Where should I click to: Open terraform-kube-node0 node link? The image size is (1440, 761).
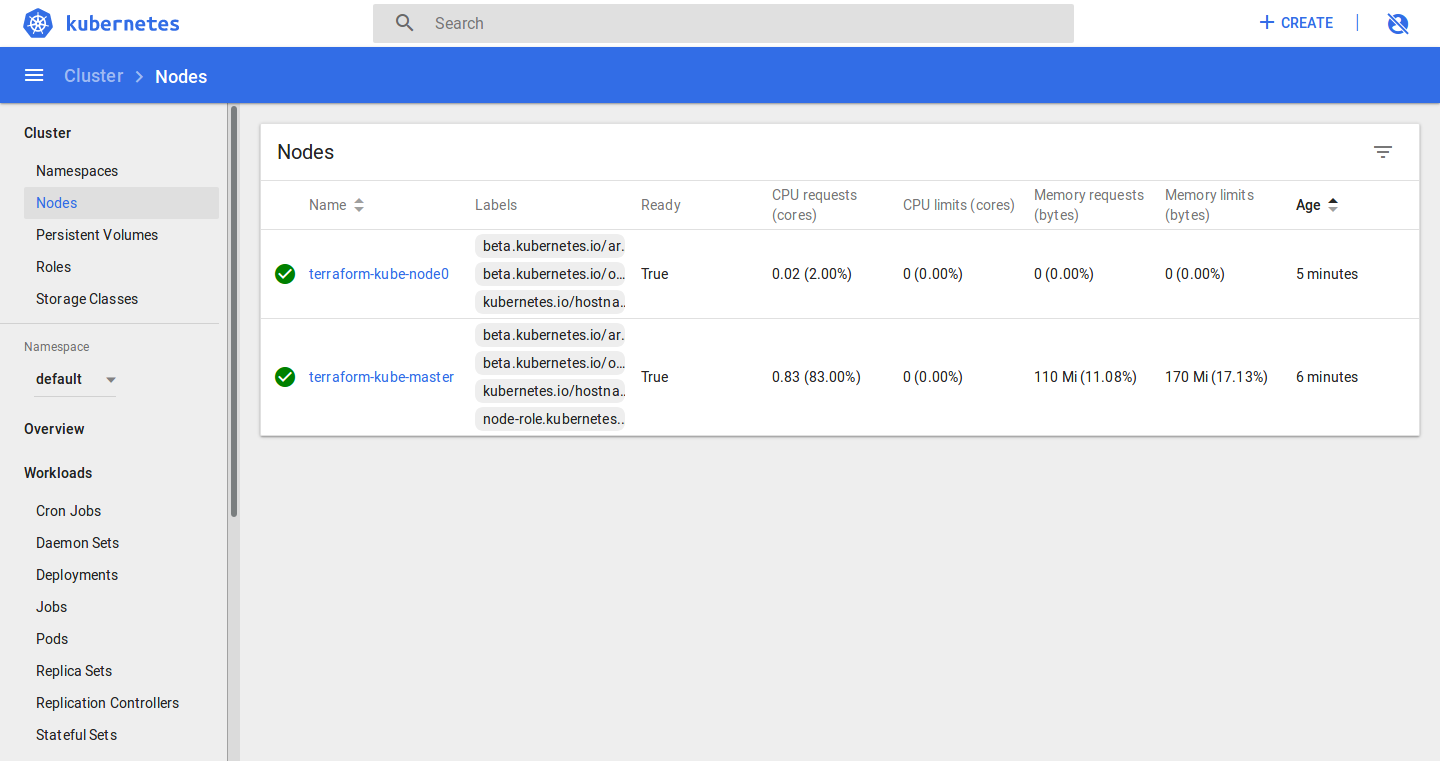click(379, 274)
